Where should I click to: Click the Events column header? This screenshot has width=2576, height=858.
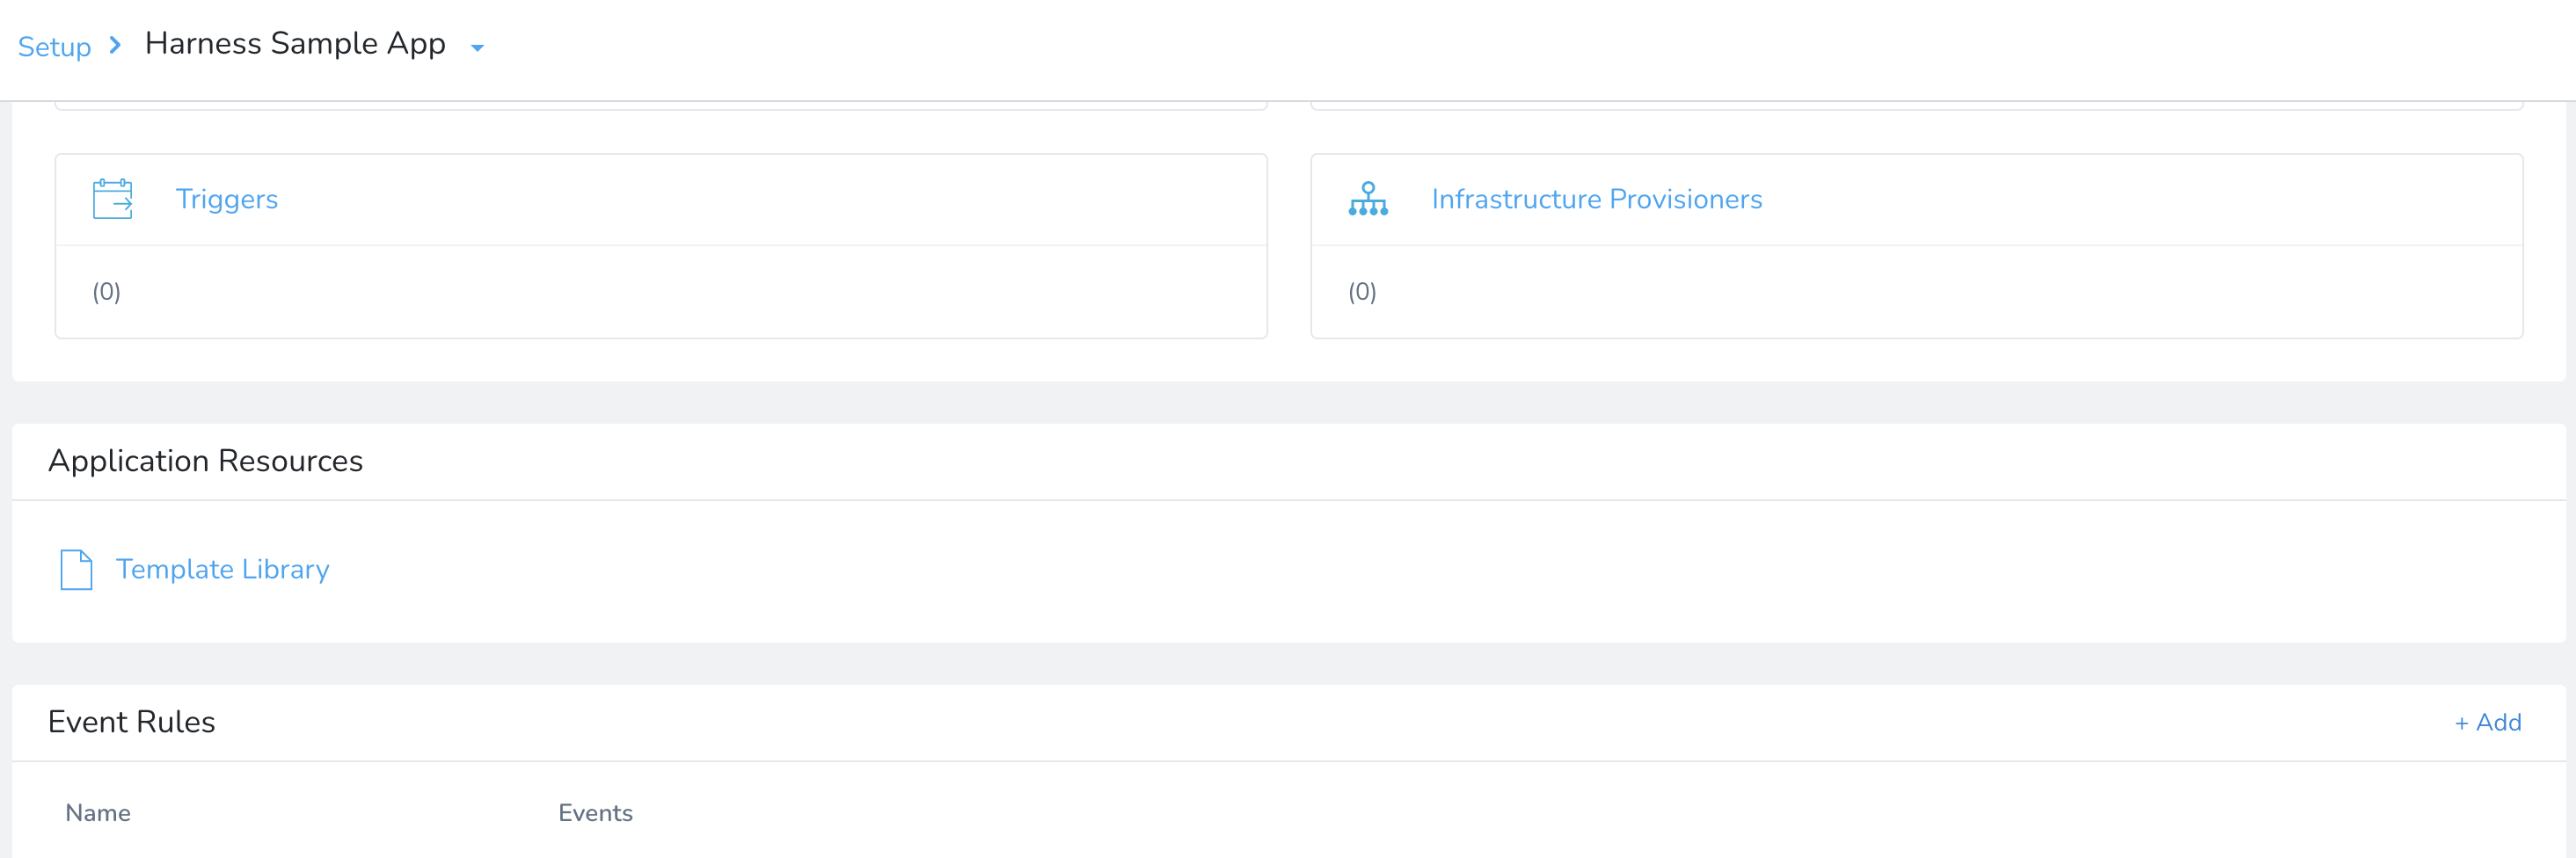click(595, 813)
